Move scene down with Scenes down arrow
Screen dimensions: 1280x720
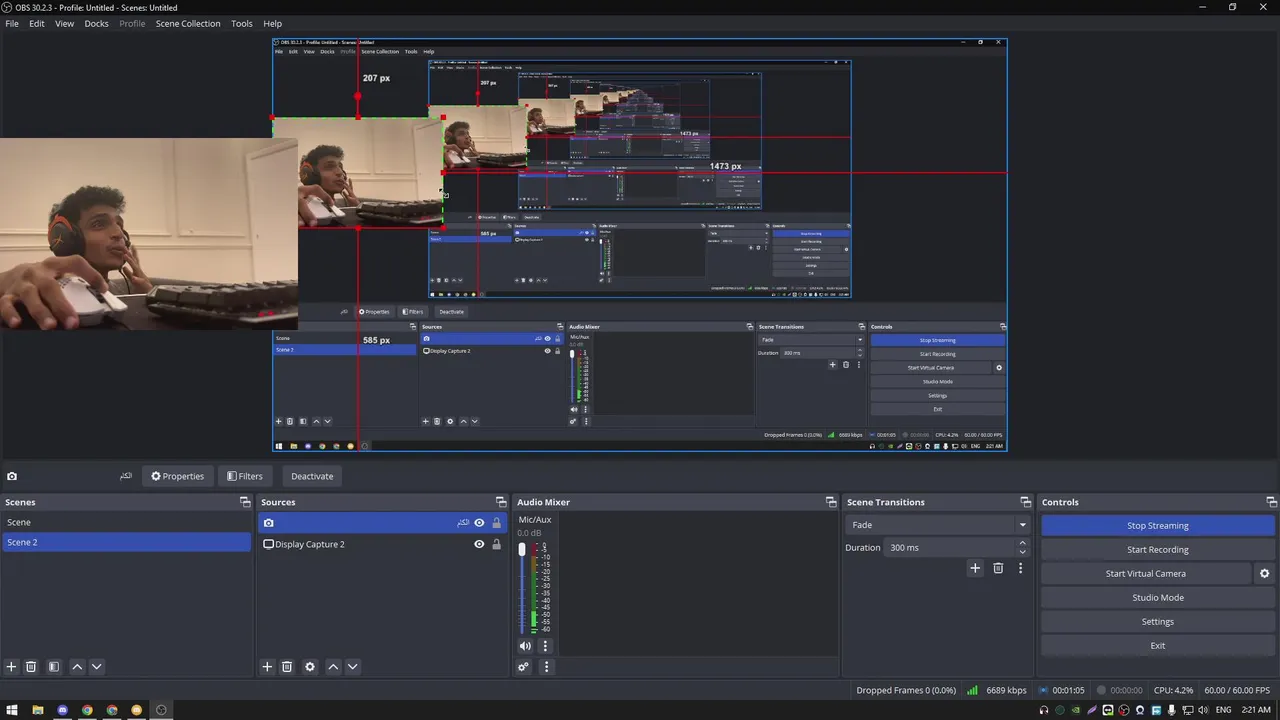click(97, 667)
